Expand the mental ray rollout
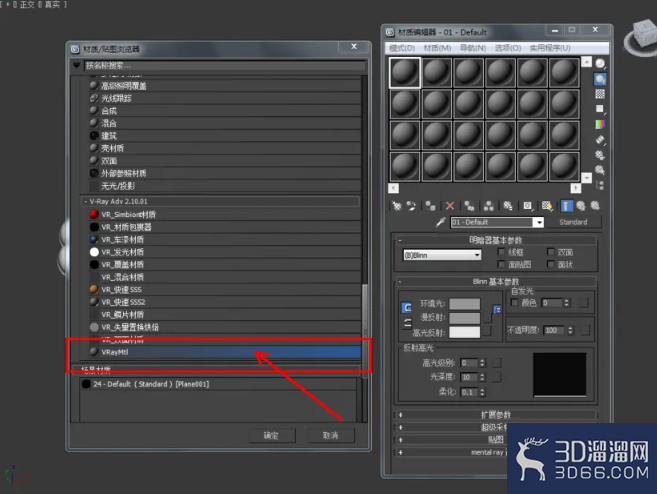The image size is (657, 494). [451, 452]
